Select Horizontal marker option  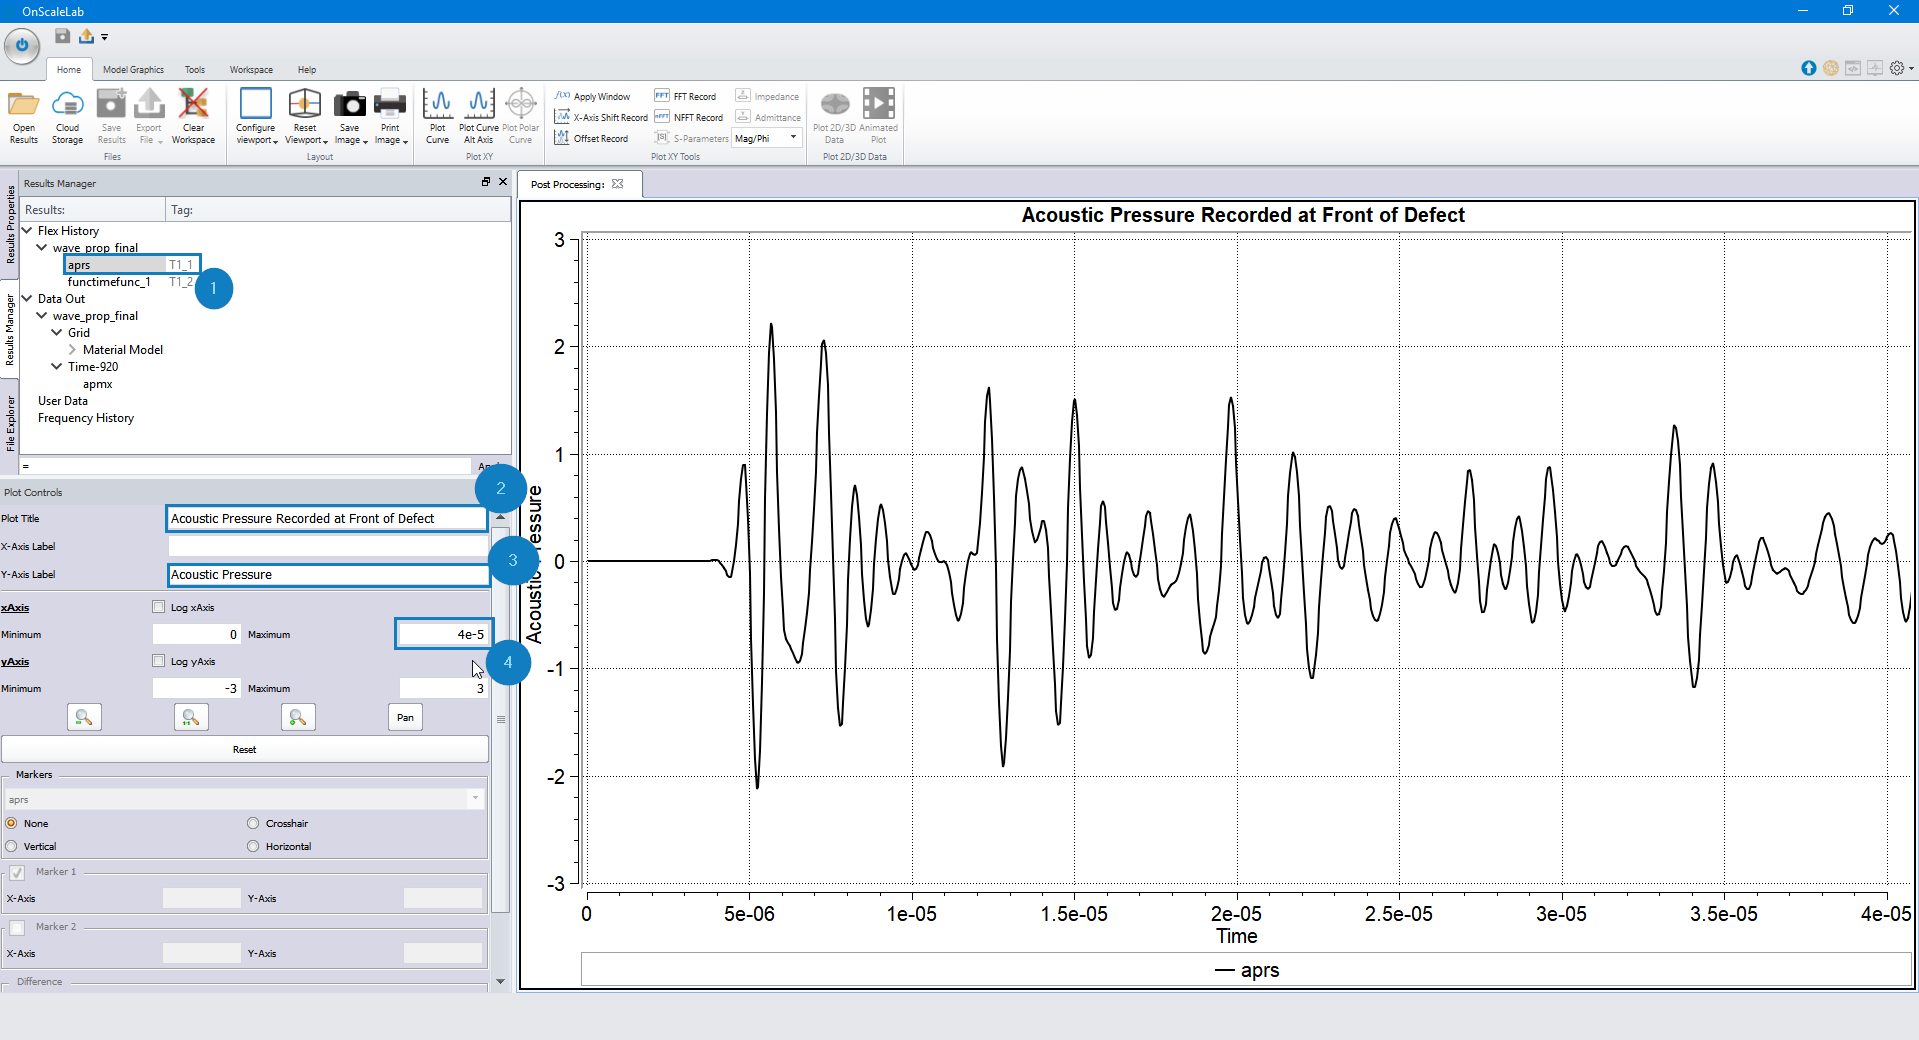tap(253, 846)
